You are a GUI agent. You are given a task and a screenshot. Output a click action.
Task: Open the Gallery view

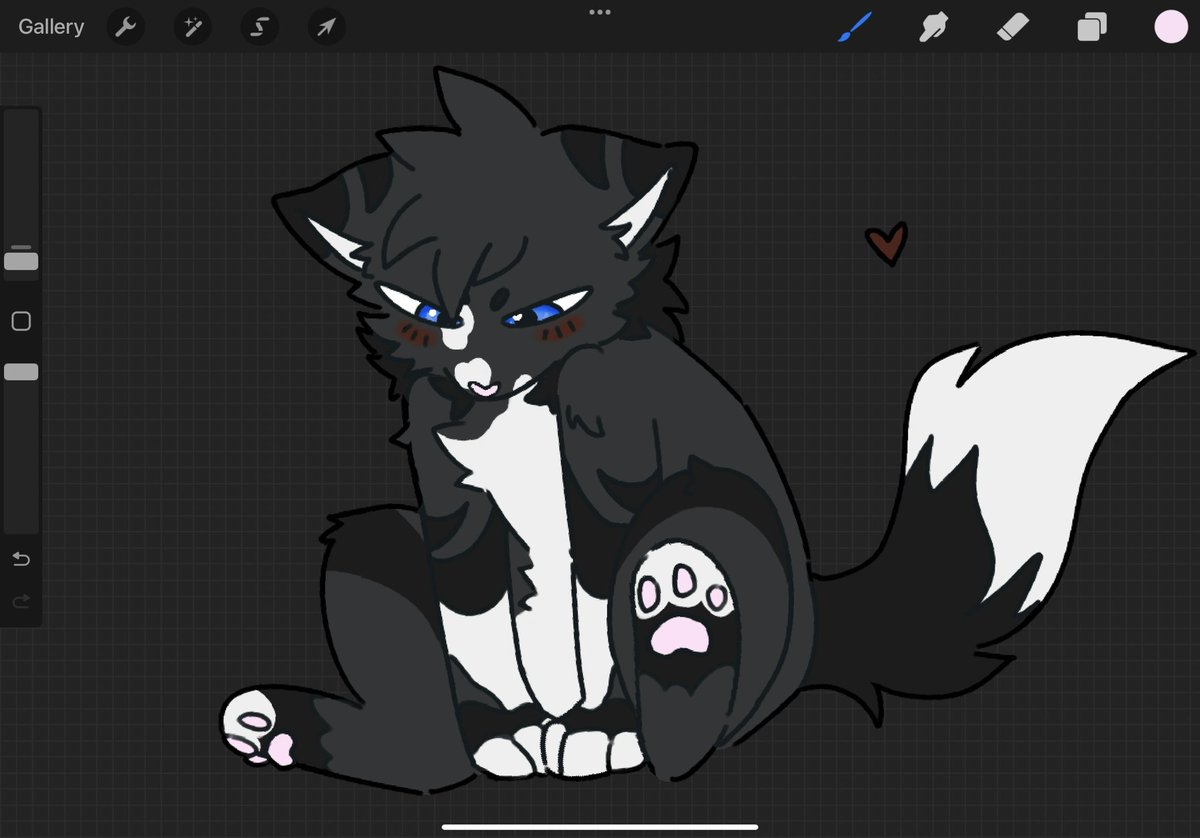(x=51, y=27)
